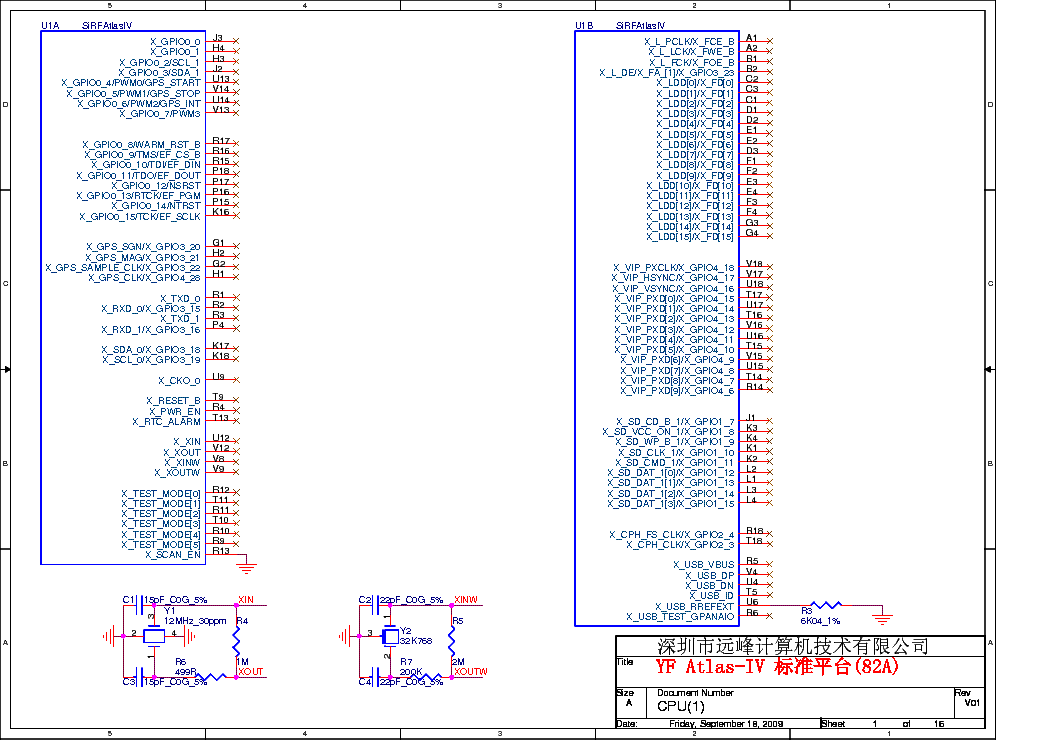1053x744 pixels.
Task: Select the X_TXD_0 pin label
Action: (x=180, y=298)
